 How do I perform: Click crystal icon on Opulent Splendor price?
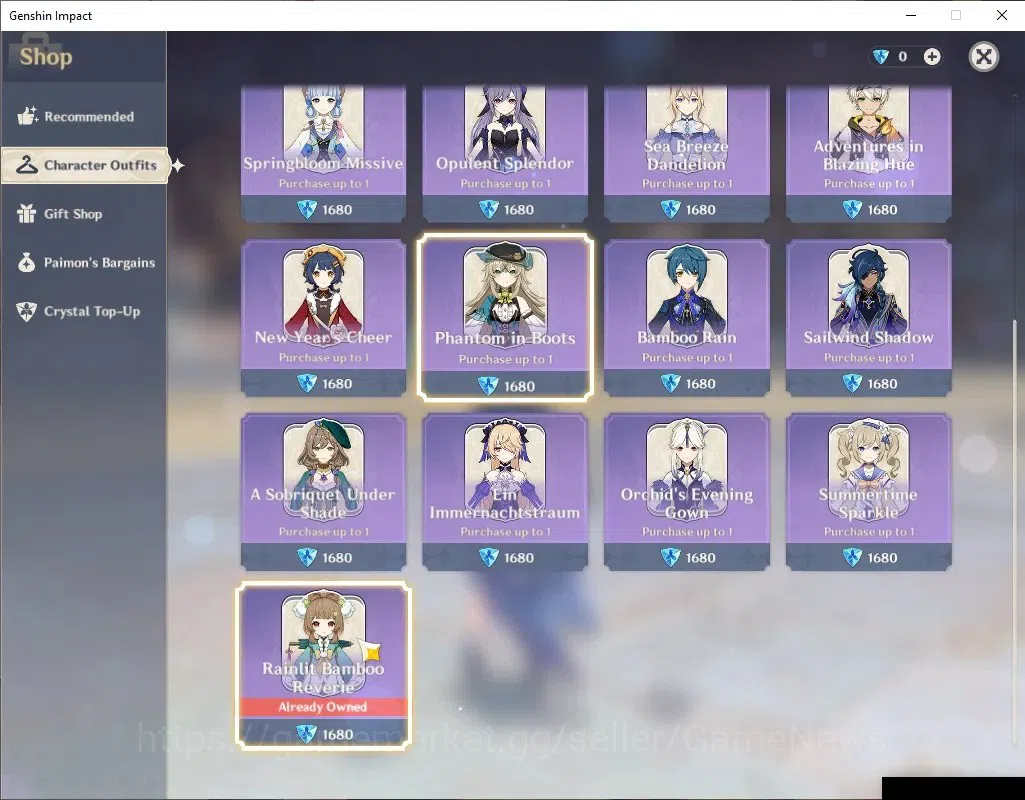click(x=488, y=209)
